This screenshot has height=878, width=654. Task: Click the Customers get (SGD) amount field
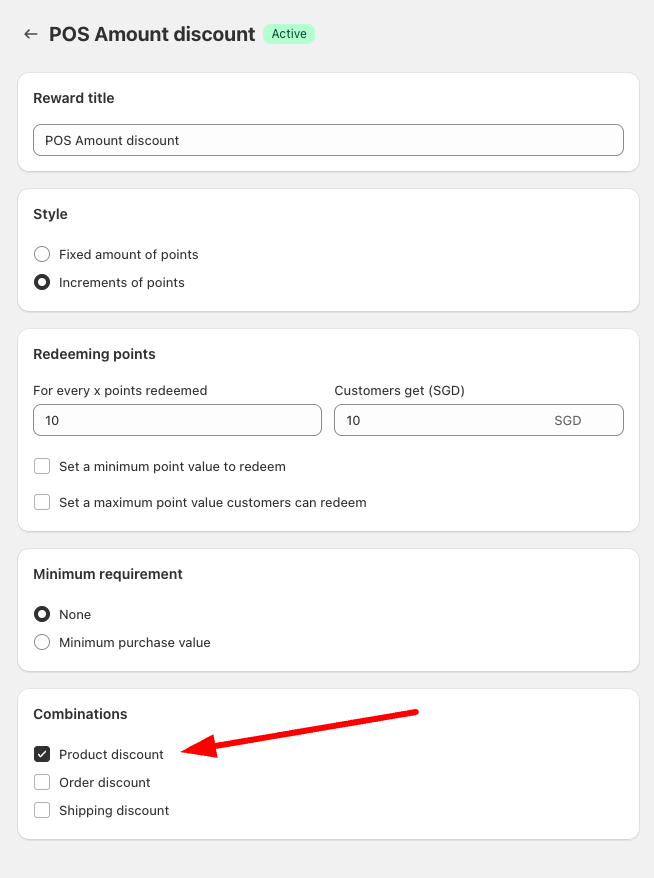click(x=440, y=420)
